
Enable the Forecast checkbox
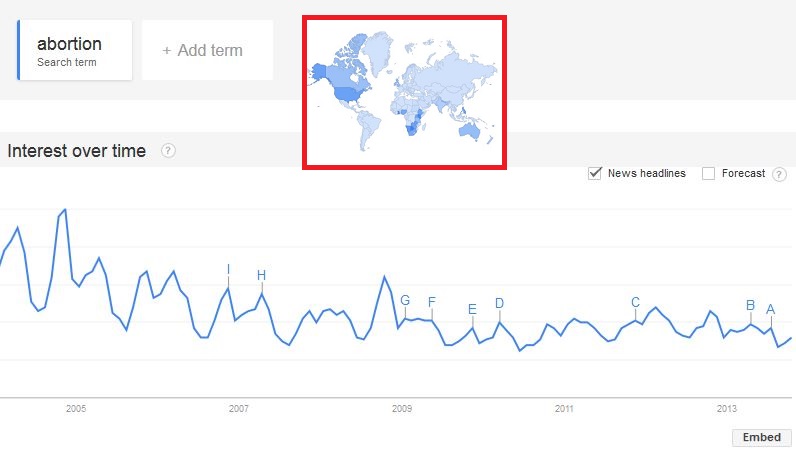[708, 174]
